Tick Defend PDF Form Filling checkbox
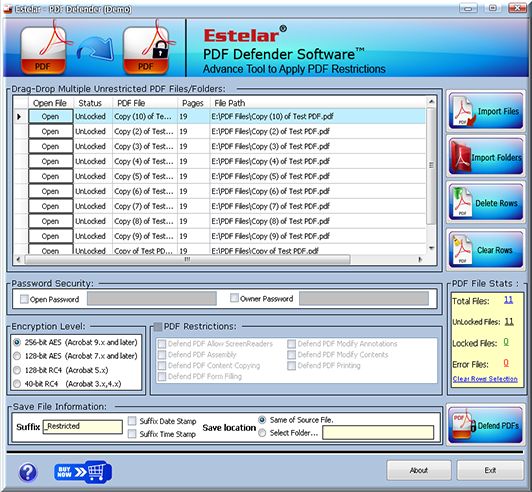The height and width of the screenshot is (492, 532). 162,377
